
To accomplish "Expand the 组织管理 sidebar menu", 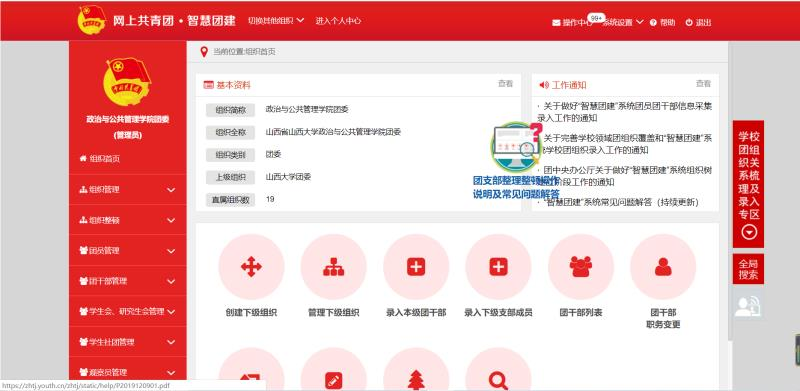I will tap(128, 189).
